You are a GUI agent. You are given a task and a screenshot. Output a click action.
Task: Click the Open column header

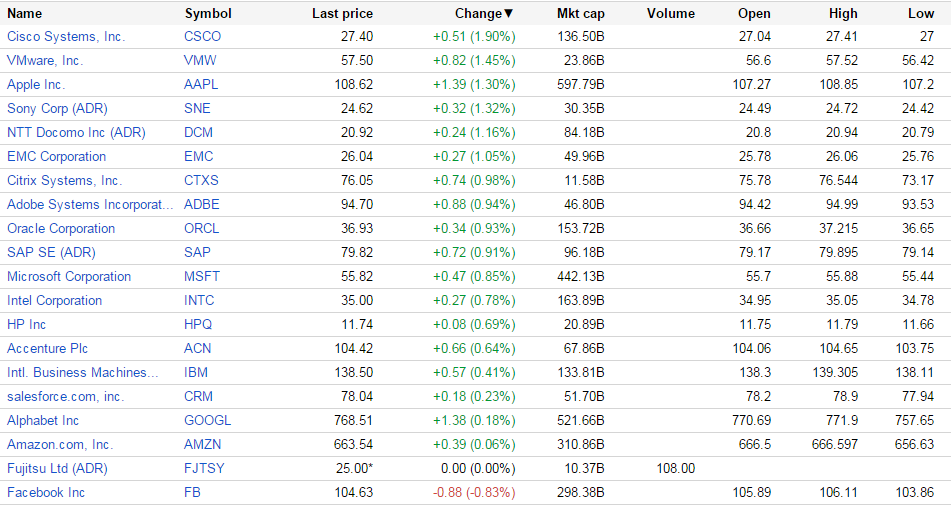[x=754, y=14]
